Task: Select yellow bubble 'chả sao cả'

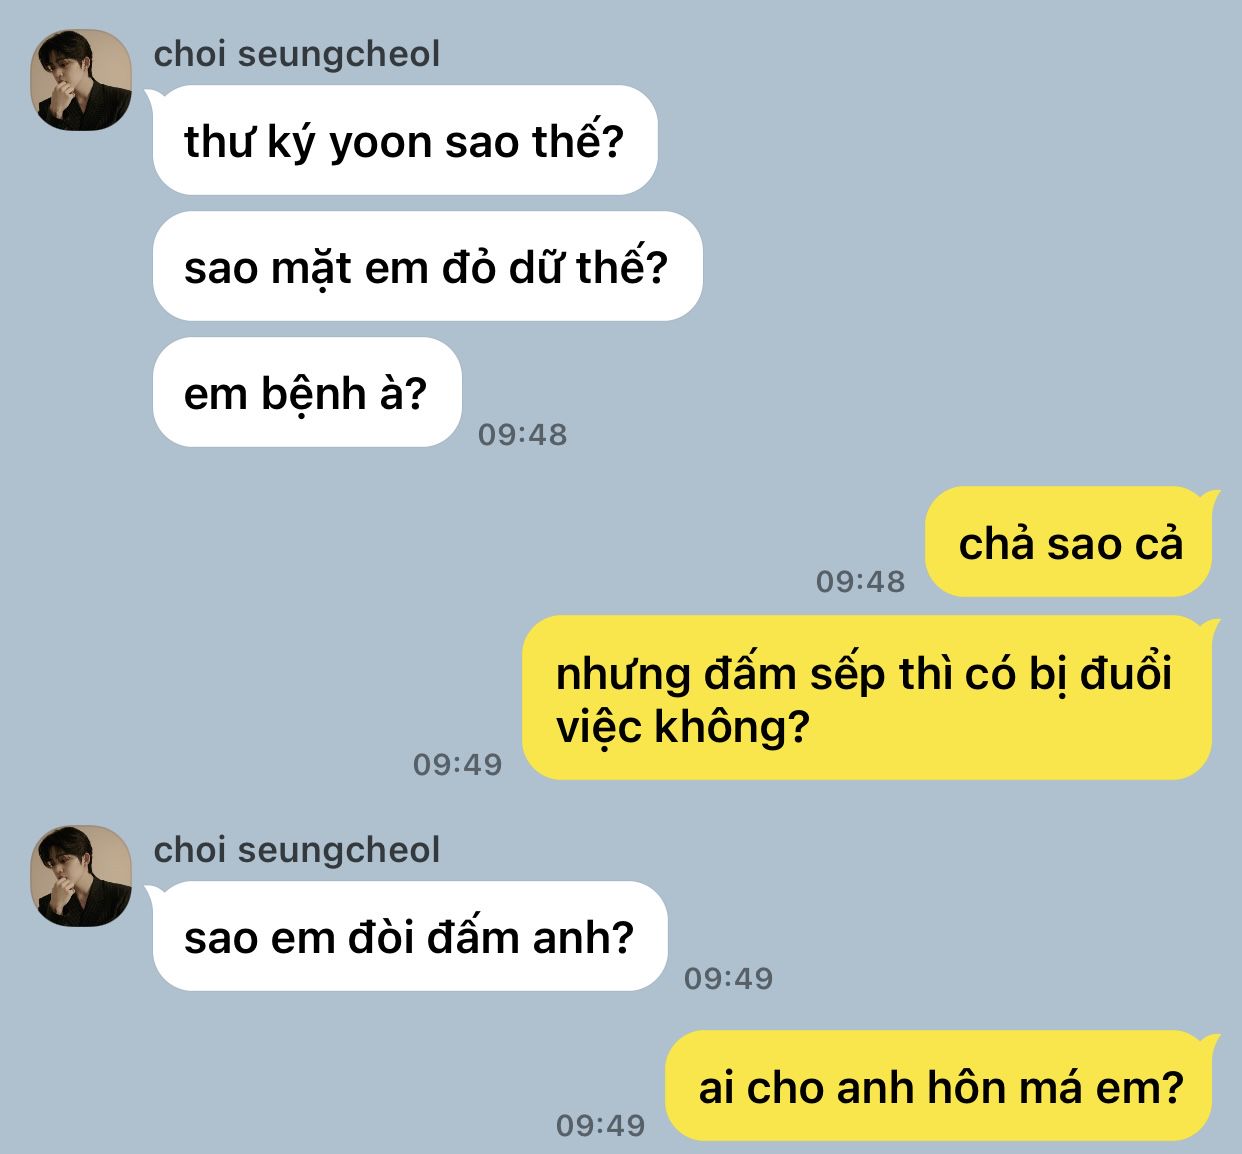Action: click(1068, 542)
